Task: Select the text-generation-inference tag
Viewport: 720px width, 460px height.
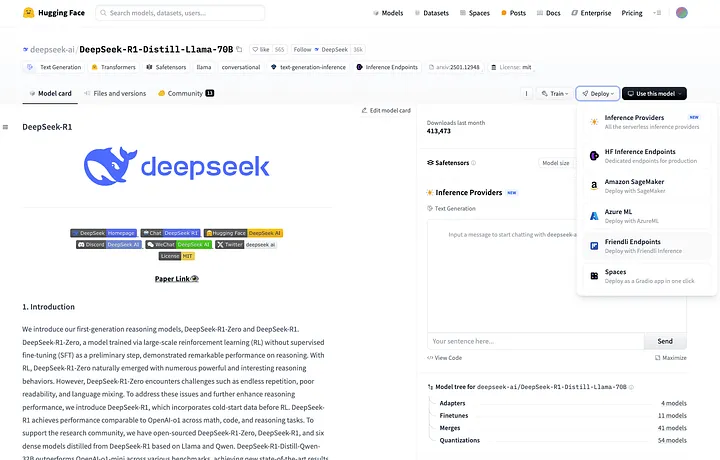Action: [x=308, y=67]
